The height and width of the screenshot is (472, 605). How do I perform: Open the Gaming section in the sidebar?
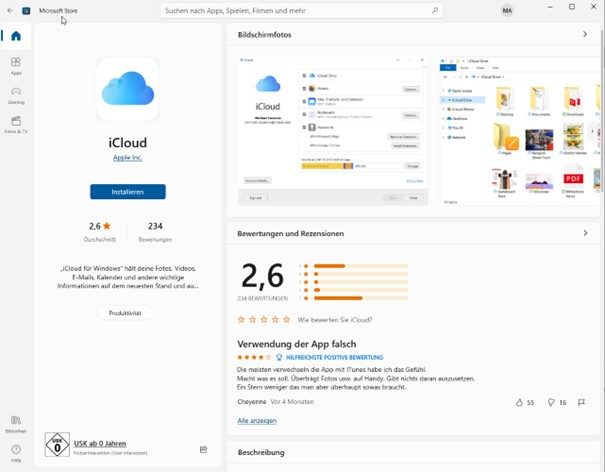[16, 95]
